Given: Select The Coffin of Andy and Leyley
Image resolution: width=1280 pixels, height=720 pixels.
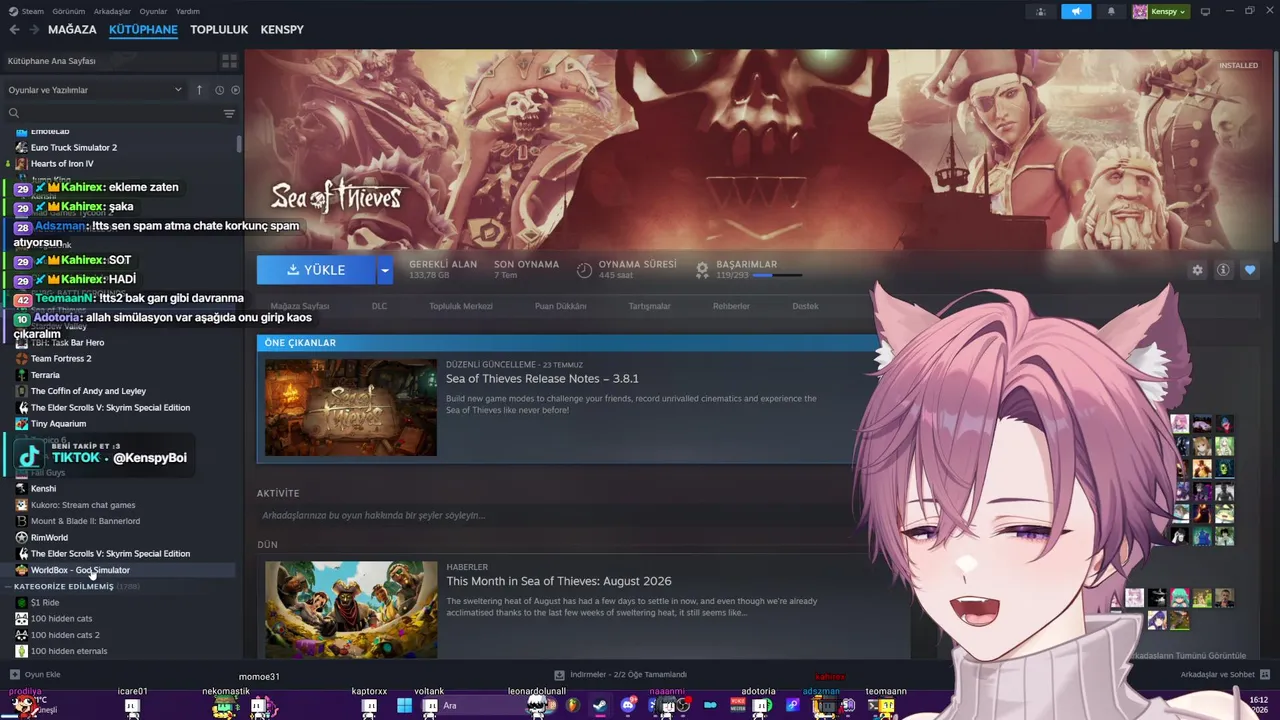Looking at the screenshot, I should (88, 391).
